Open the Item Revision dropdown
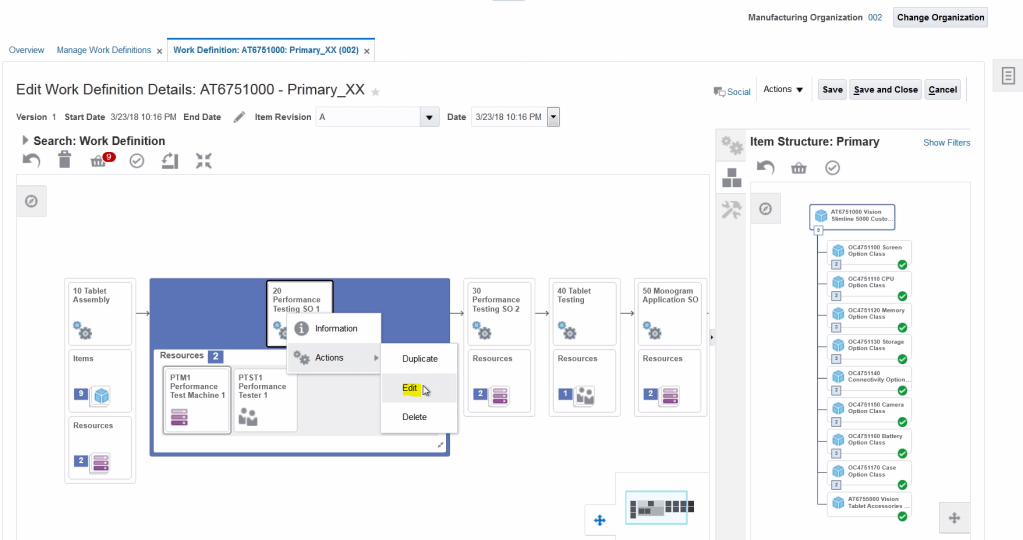 point(430,117)
